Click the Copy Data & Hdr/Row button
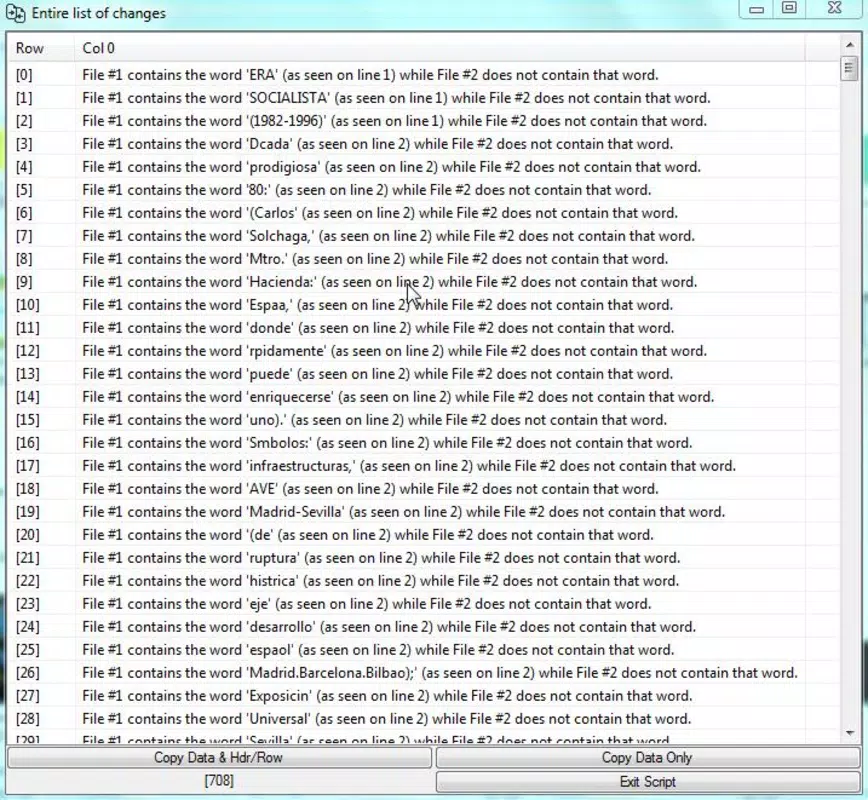The image size is (868, 800). pos(219,757)
